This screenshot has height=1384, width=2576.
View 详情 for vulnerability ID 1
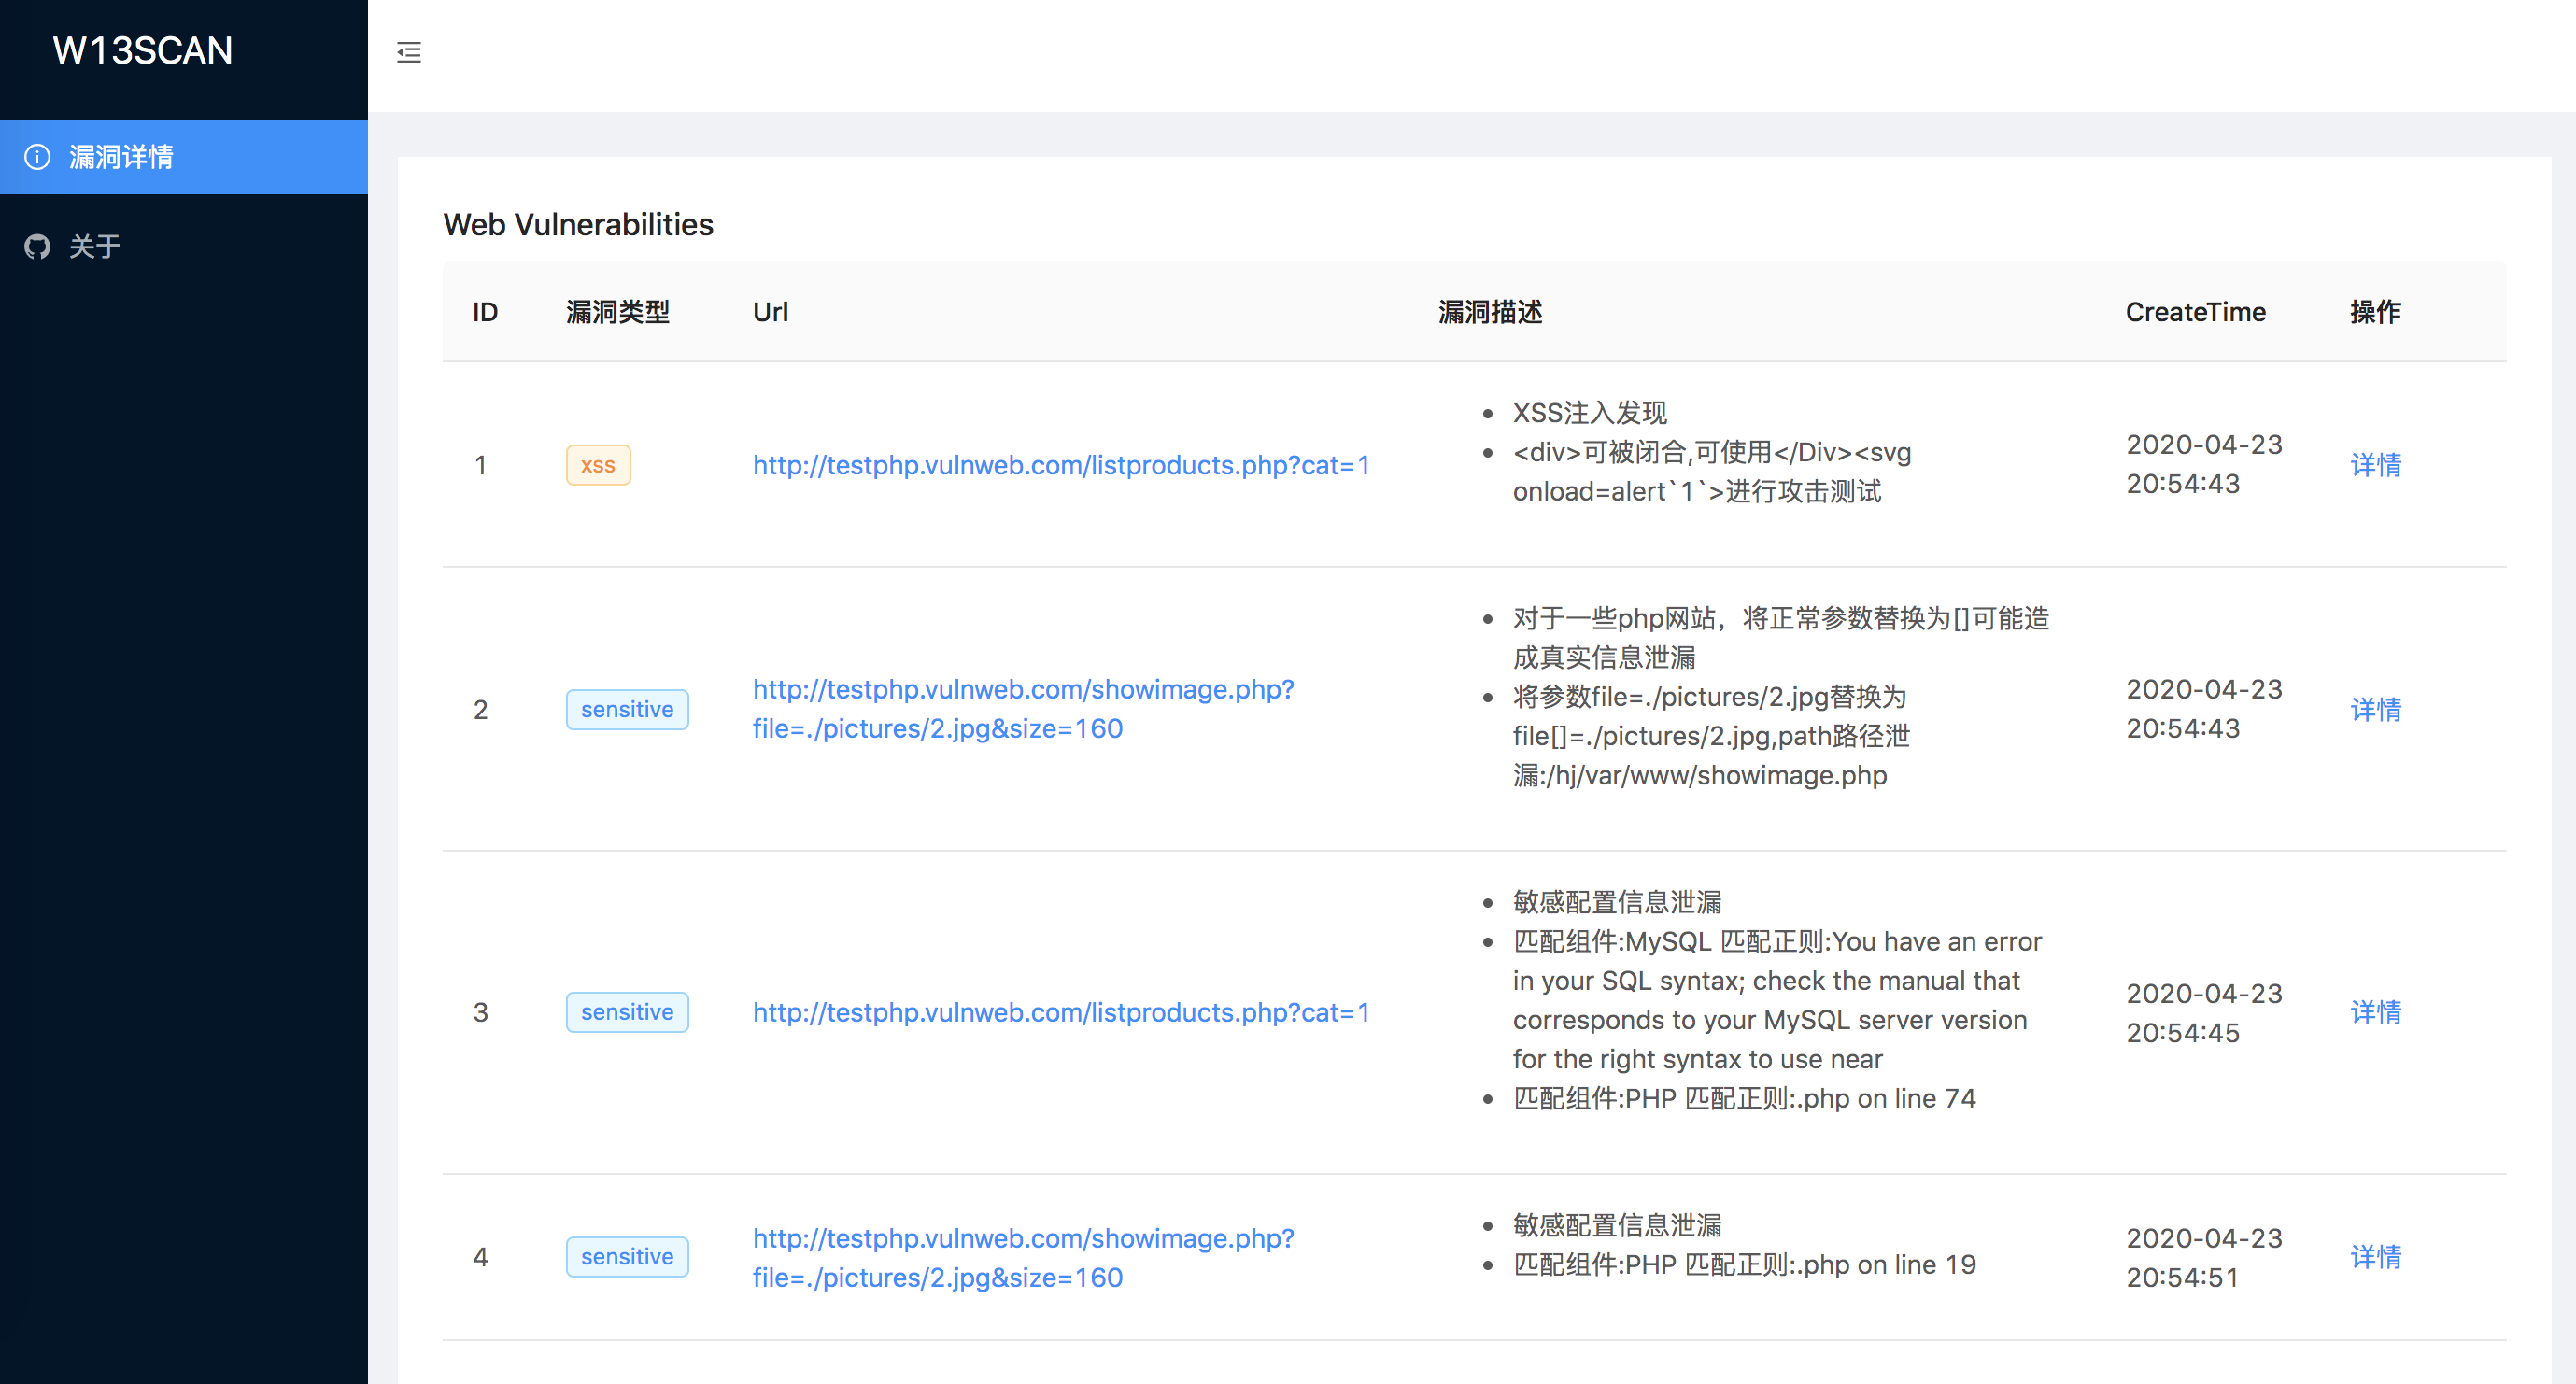[x=2376, y=465]
